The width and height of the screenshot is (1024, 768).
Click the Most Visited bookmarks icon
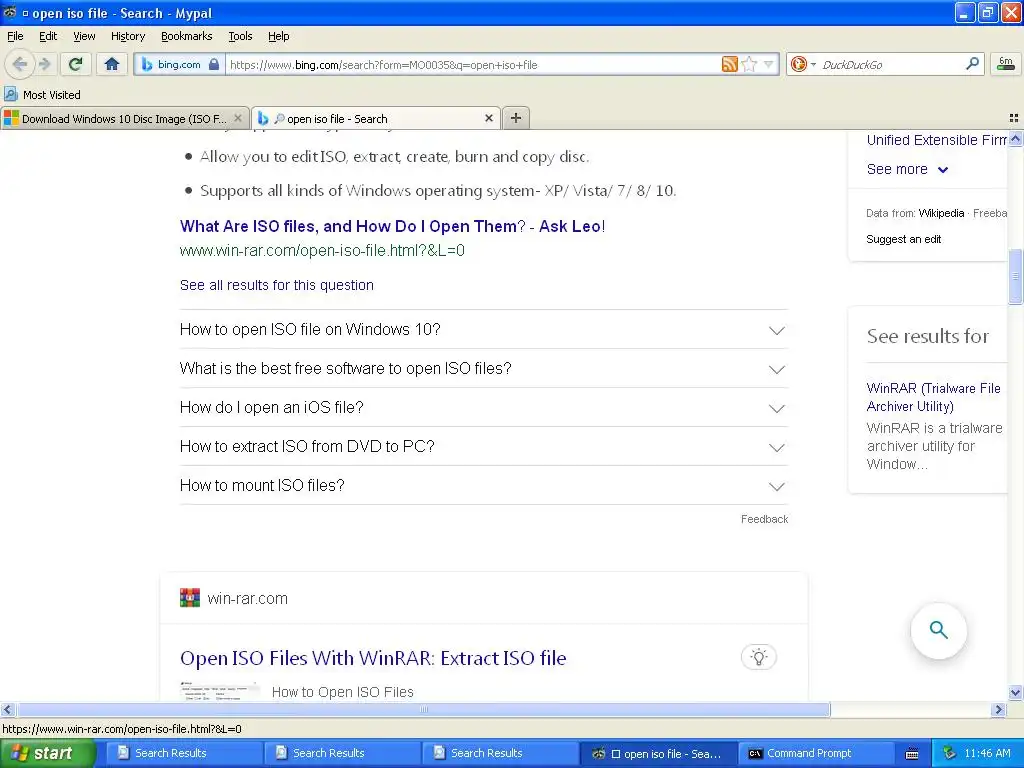(x=11, y=94)
